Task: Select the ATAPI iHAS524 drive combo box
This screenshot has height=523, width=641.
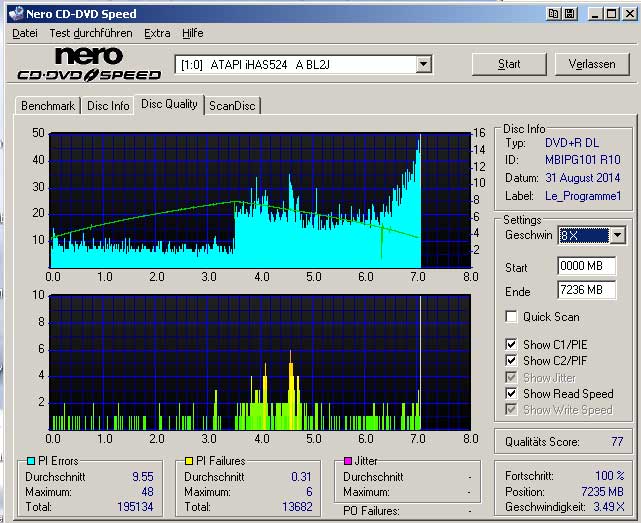Action: 303,65
